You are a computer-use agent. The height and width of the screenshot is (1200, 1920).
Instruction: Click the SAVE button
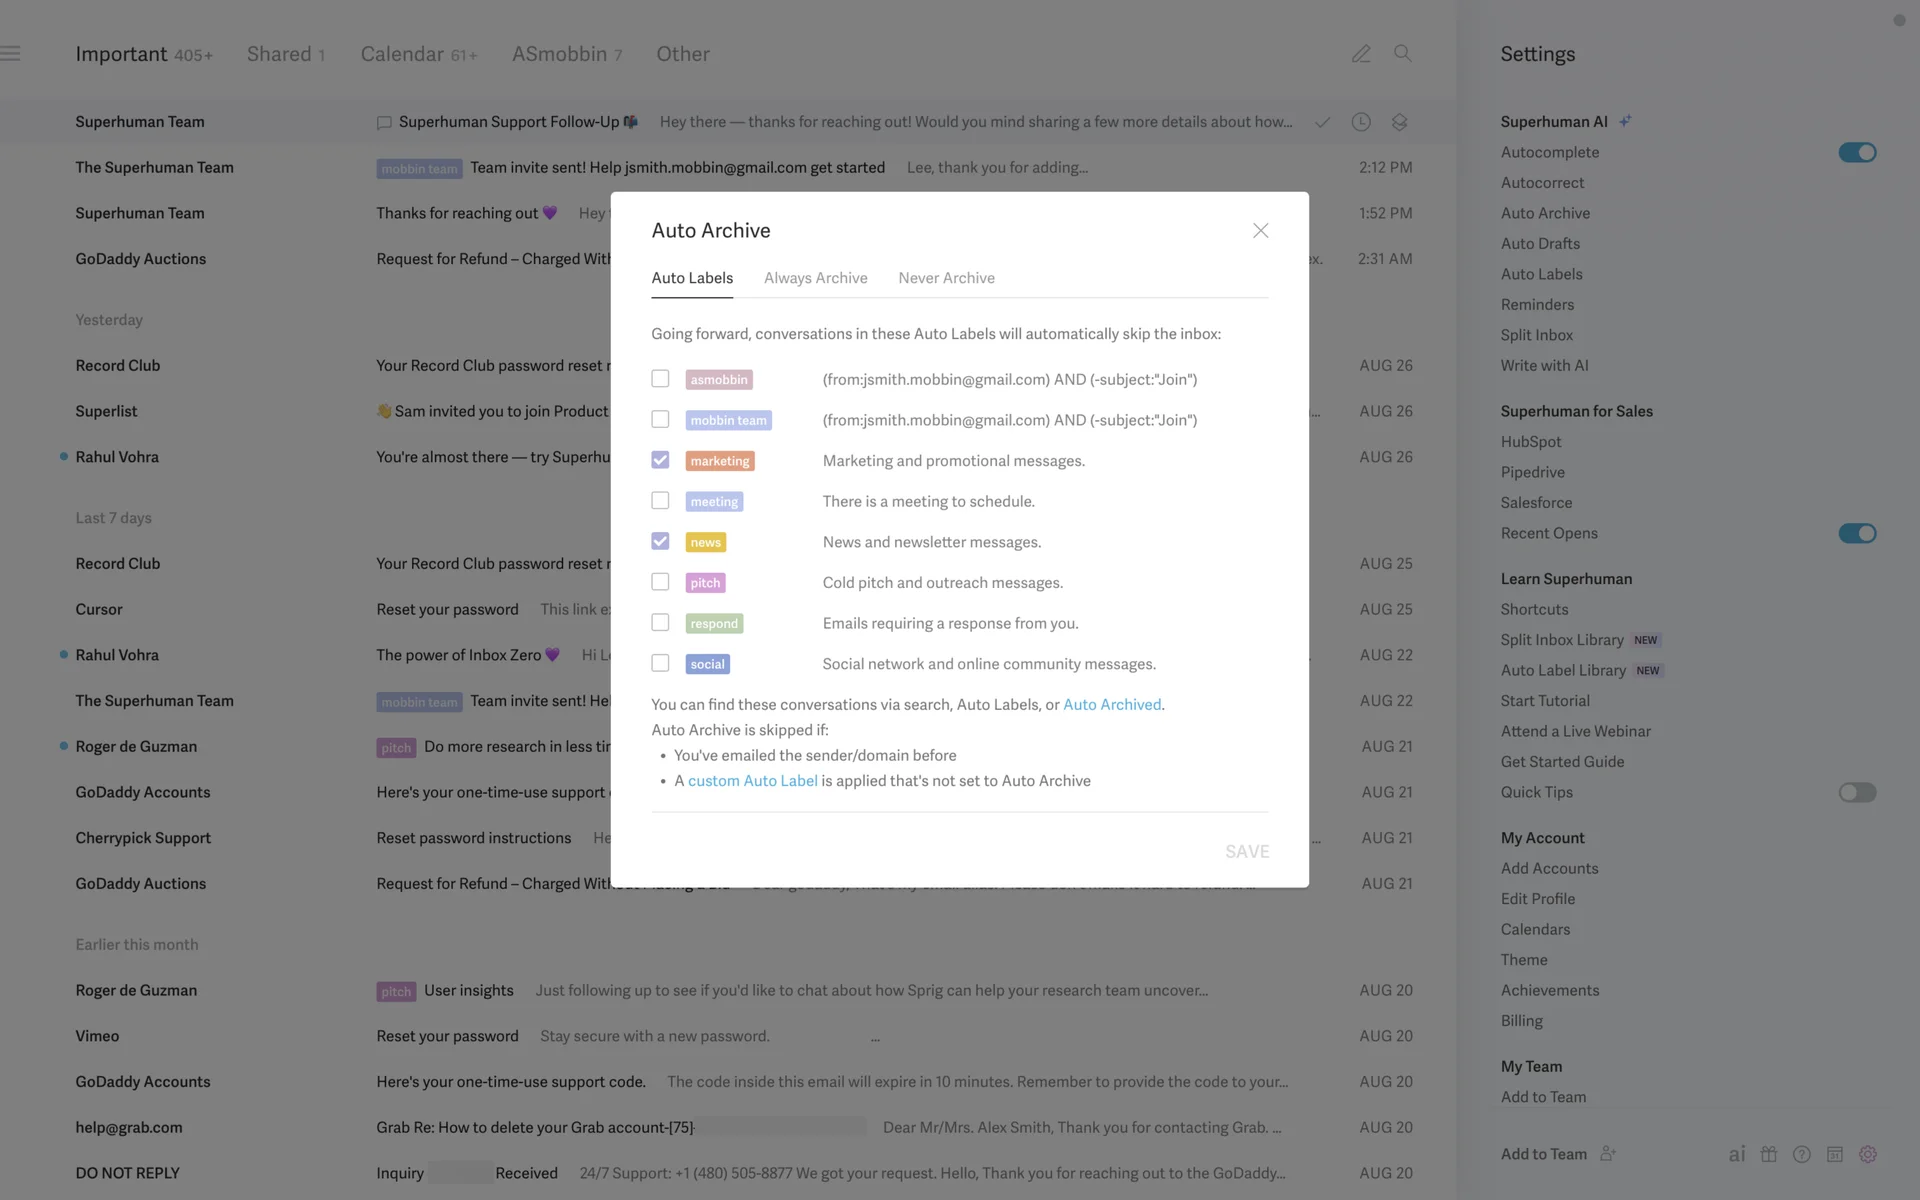tap(1247, 852)
